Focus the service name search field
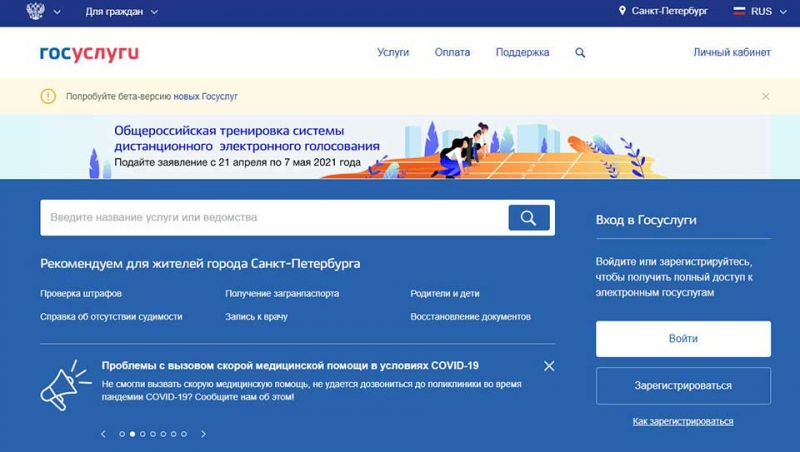Image resolution: width=800 pixels, height=452 pixels. coord(274,217)
